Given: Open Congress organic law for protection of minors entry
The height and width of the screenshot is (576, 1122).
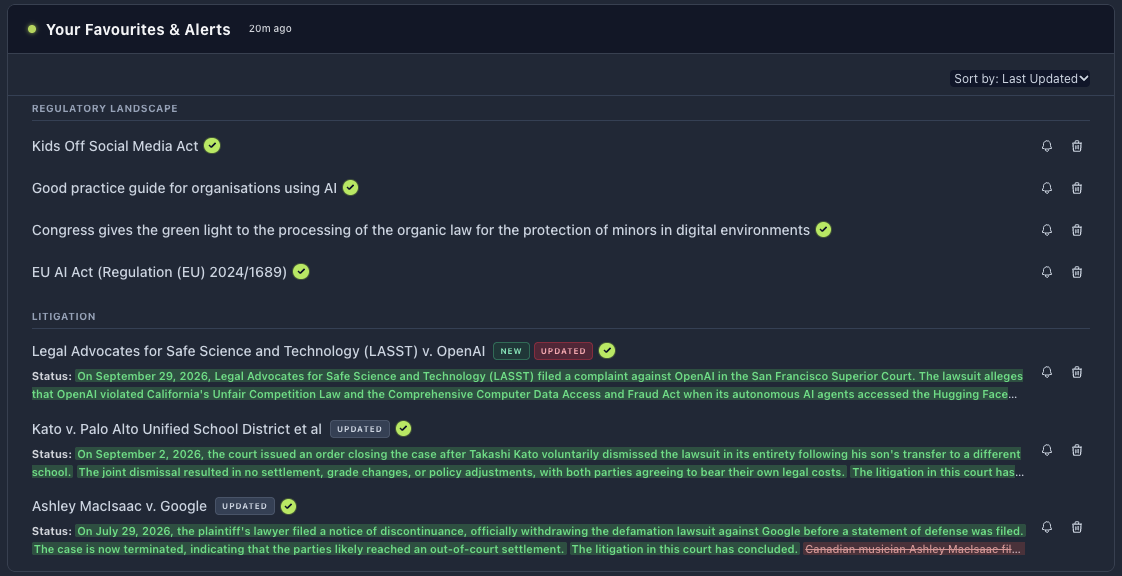Looking at the screenshot, I should (421, 230).
